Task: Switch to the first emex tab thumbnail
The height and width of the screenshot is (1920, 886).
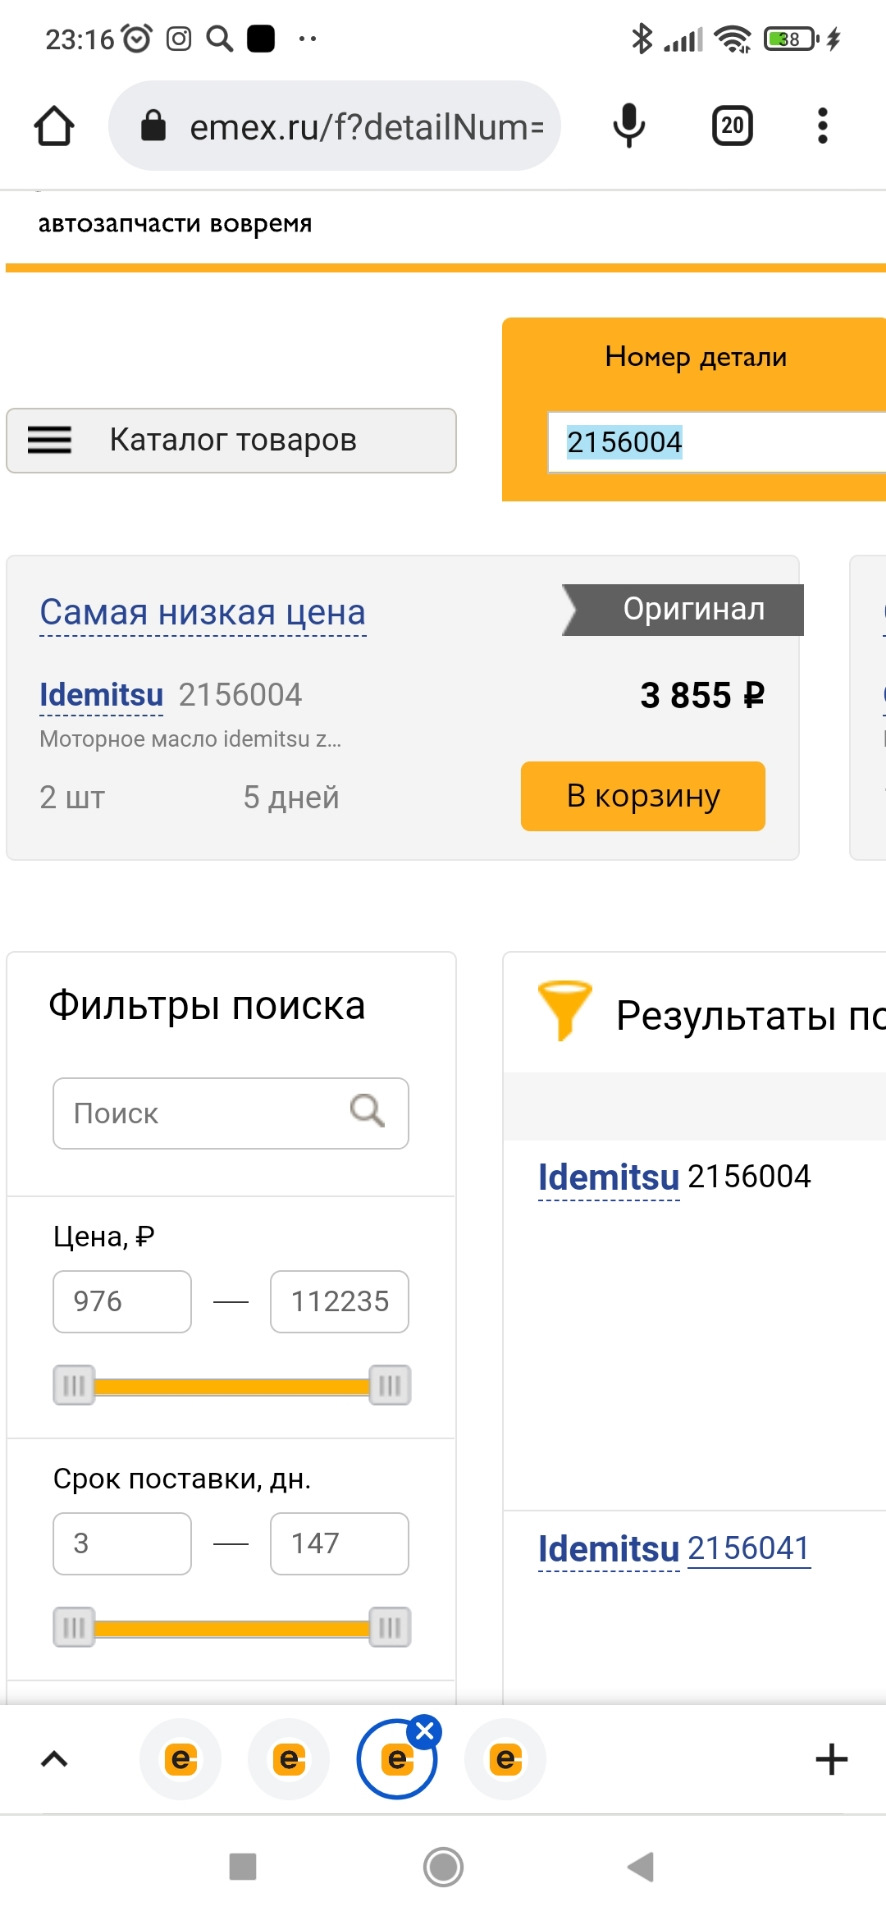Action: (181, 1759)
